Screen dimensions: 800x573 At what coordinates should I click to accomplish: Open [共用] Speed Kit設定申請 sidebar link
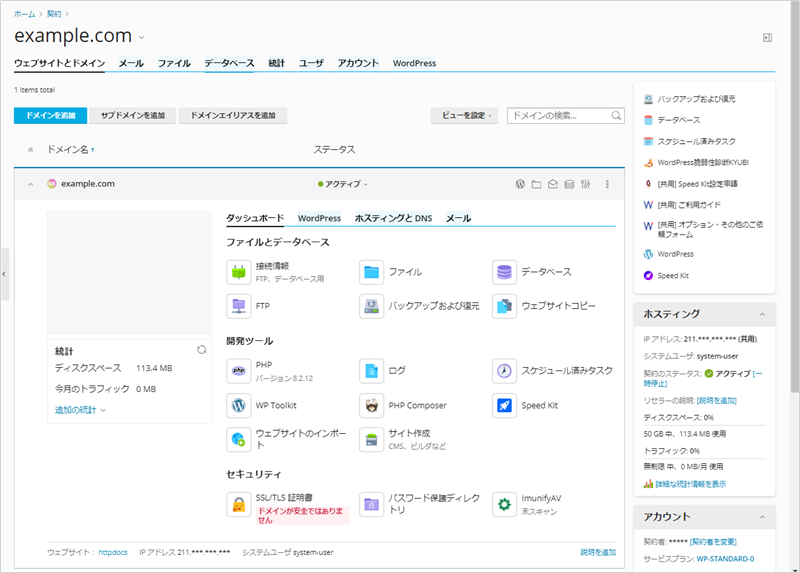pos(697,184)
